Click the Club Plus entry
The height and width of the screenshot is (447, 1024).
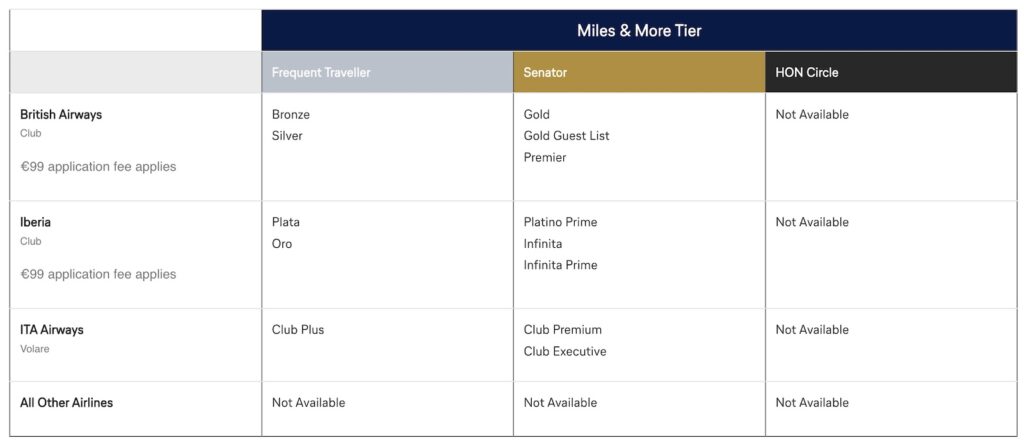click(x=298, y=330)
